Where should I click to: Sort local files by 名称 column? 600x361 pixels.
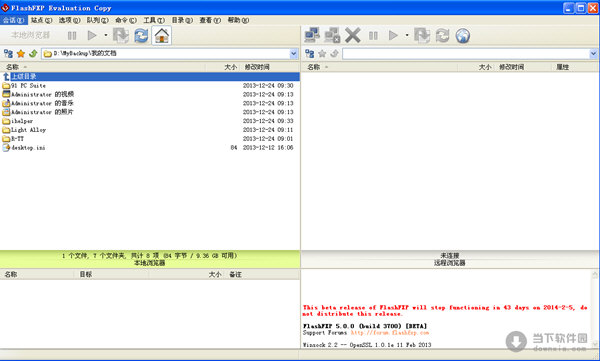pyautogui.click(x=103, y=67)
